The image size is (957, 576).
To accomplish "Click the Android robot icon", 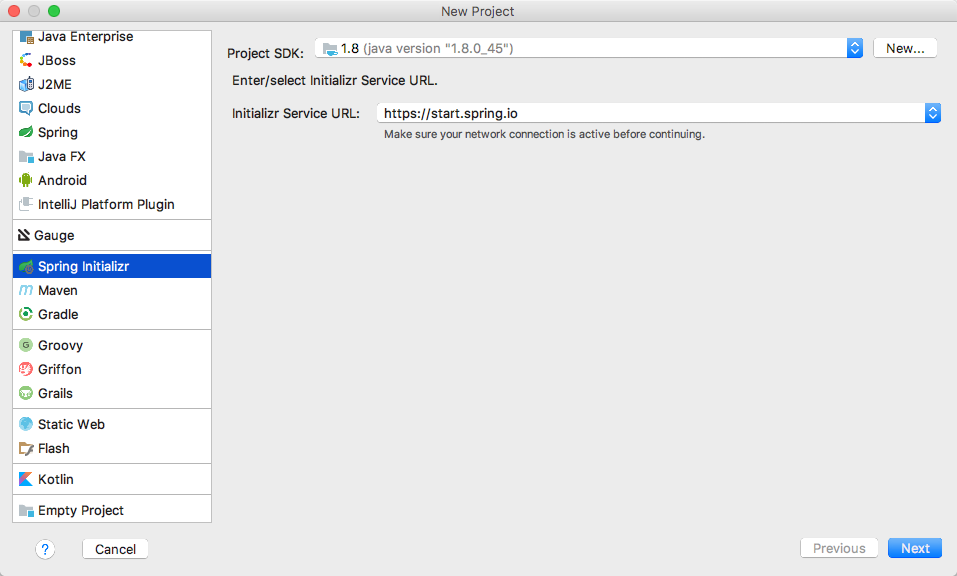I will point(26,180).
